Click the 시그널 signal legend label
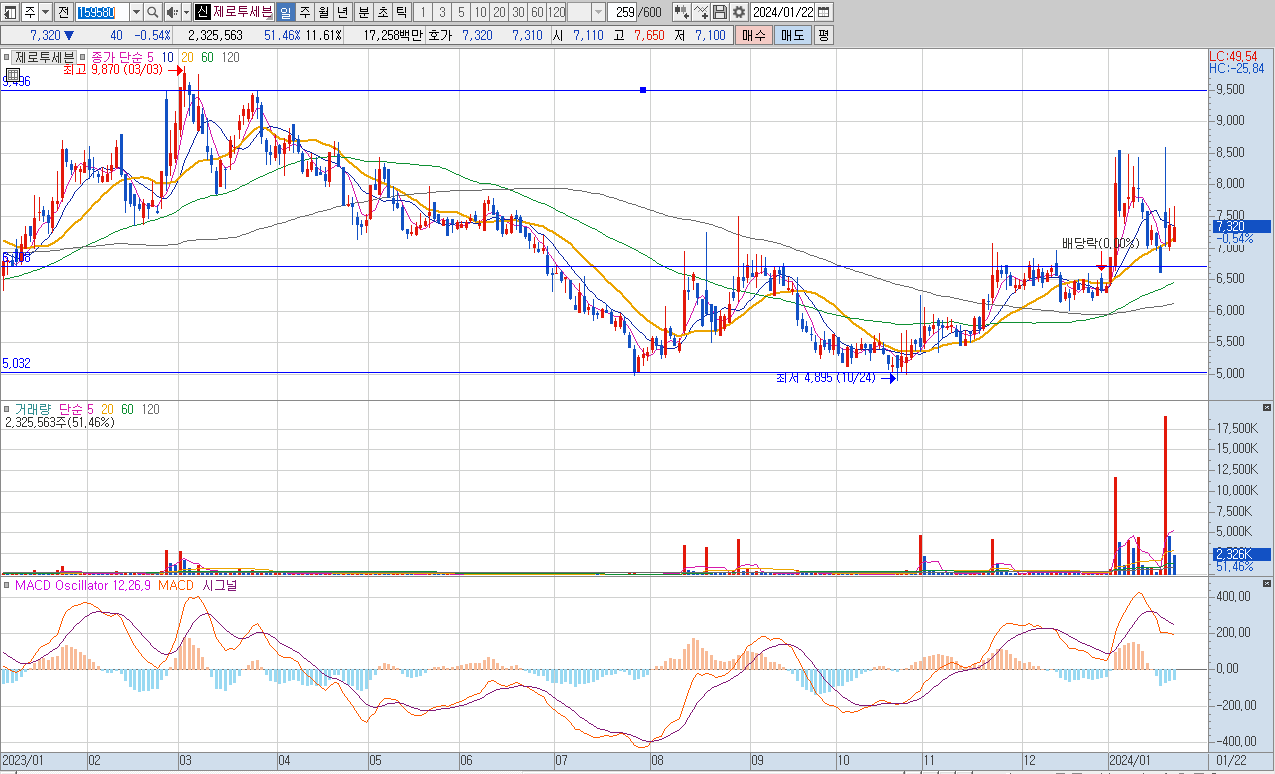The width and height of the screenshot is (1275, 774). (219, 585)
